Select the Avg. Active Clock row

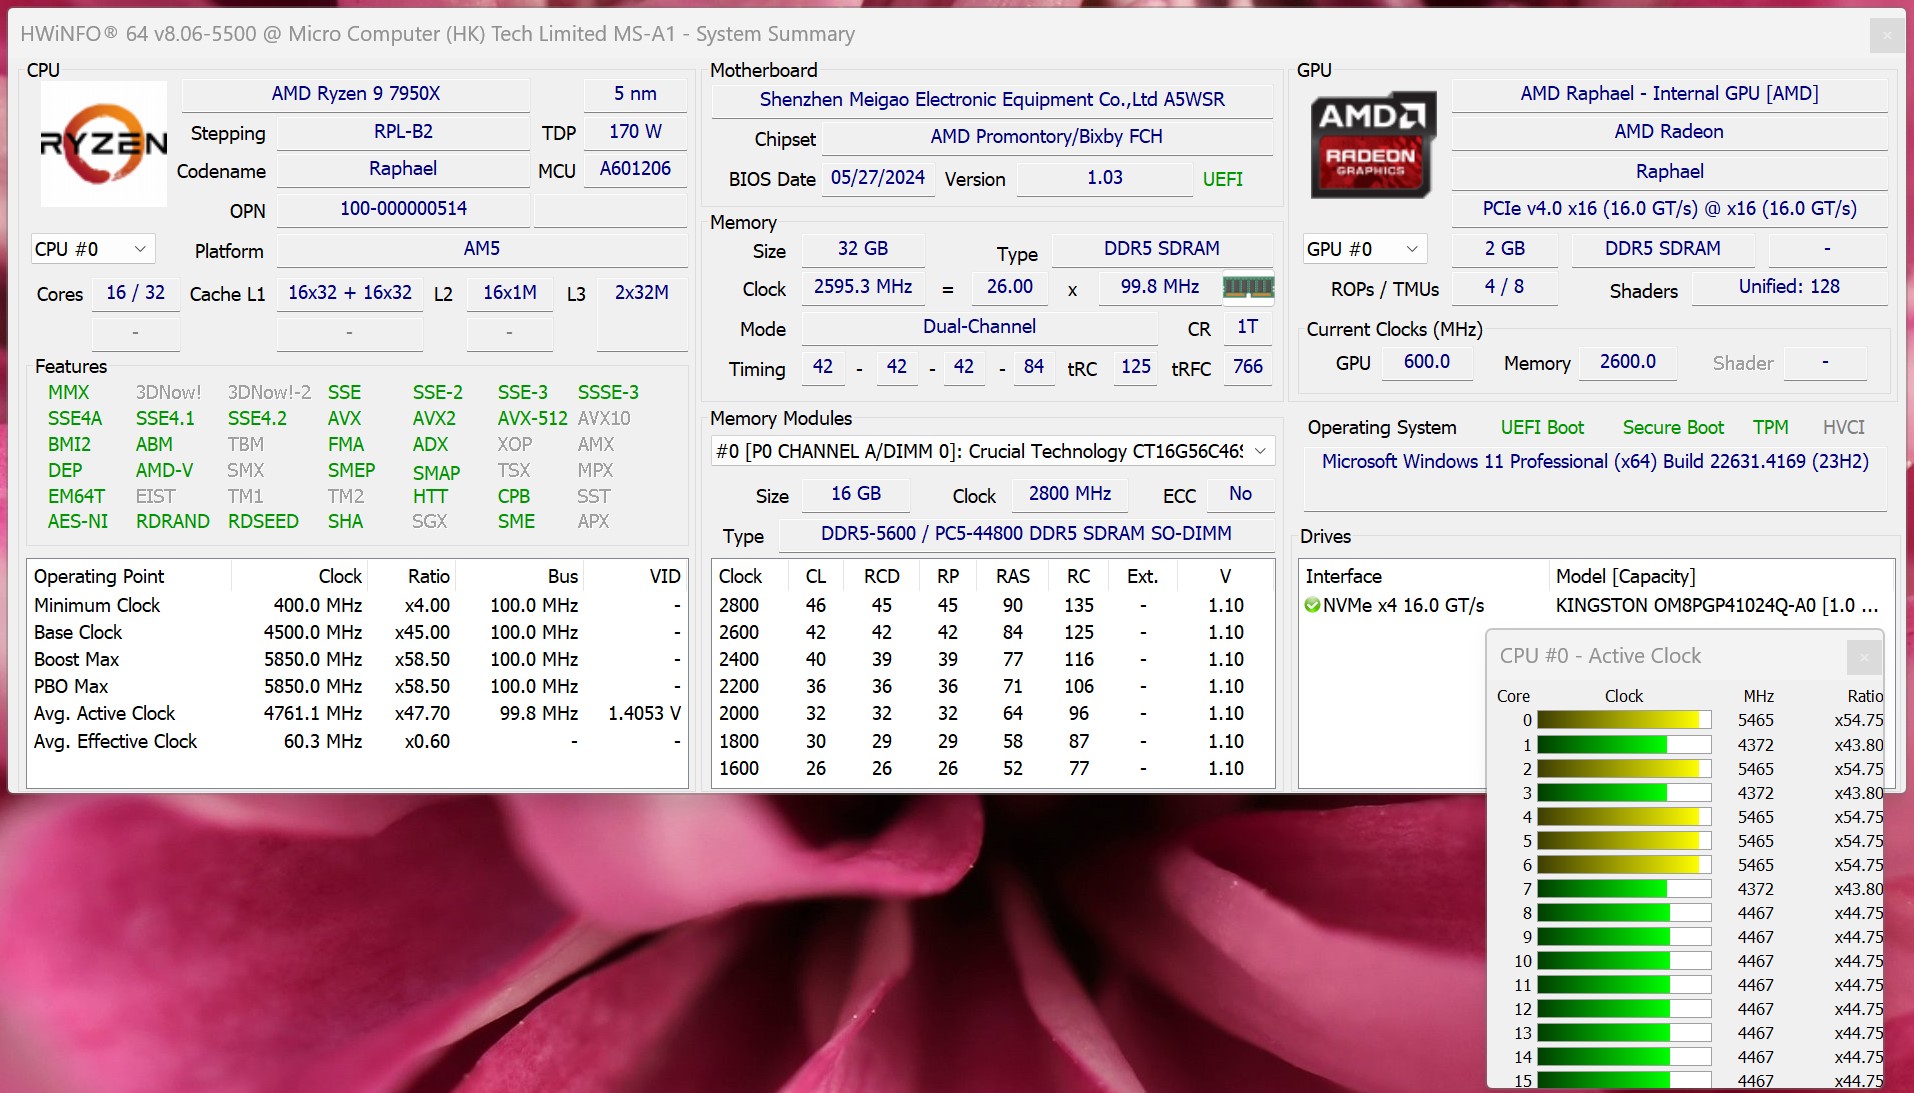click(x=356, y=713)
